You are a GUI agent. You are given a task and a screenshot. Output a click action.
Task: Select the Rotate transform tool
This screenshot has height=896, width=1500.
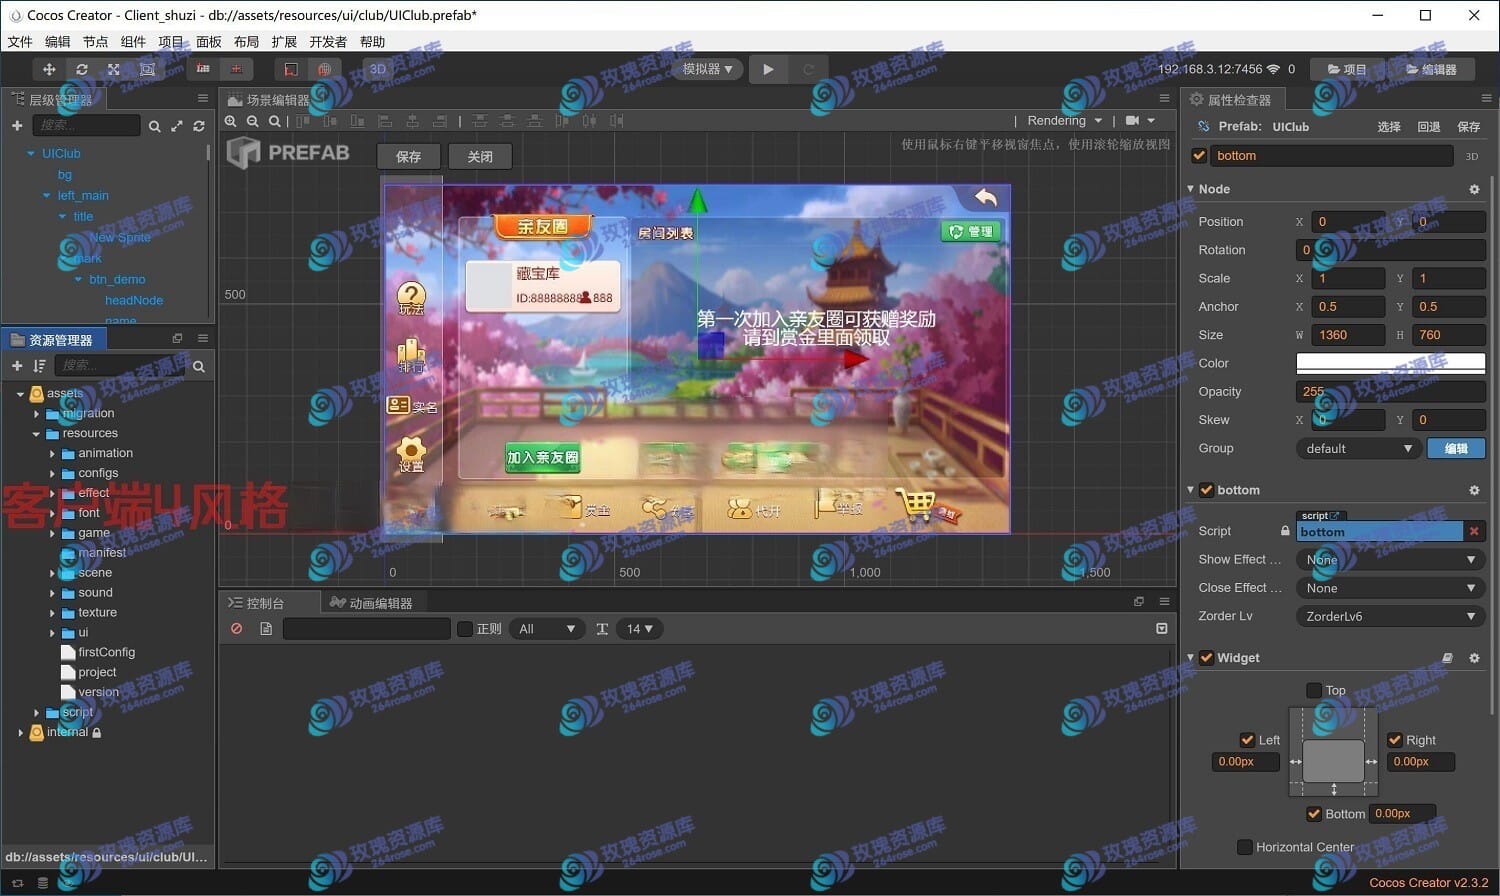pos(82,69)
